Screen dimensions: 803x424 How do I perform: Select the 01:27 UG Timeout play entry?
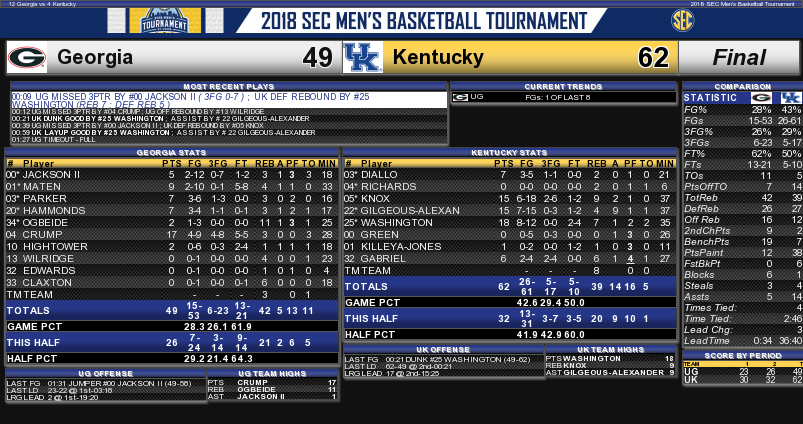[x=228, y=139]
